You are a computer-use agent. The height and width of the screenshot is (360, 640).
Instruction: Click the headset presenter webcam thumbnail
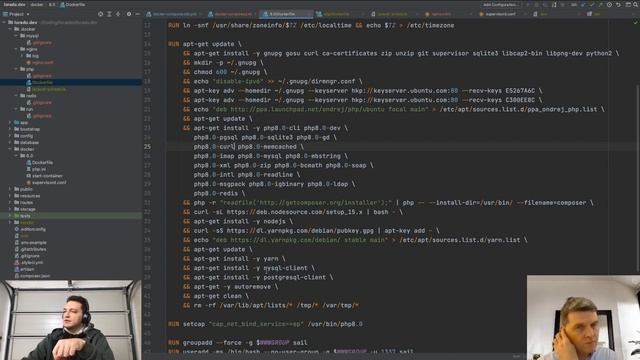71,320
